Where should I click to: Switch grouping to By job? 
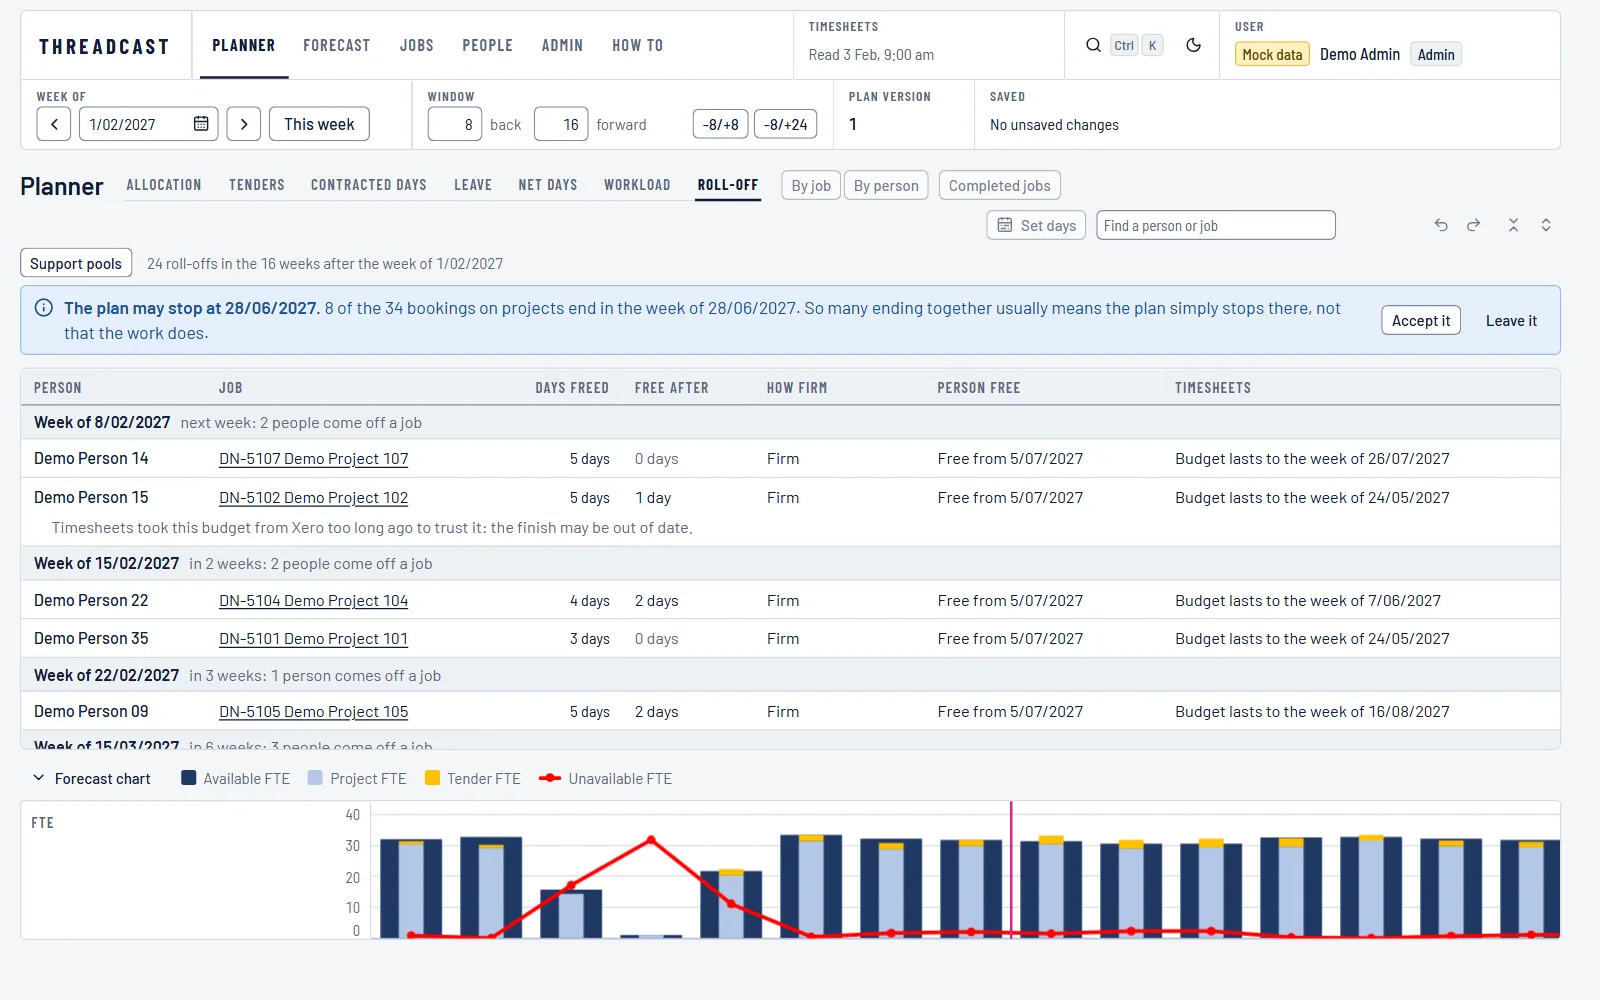[811, 185]
